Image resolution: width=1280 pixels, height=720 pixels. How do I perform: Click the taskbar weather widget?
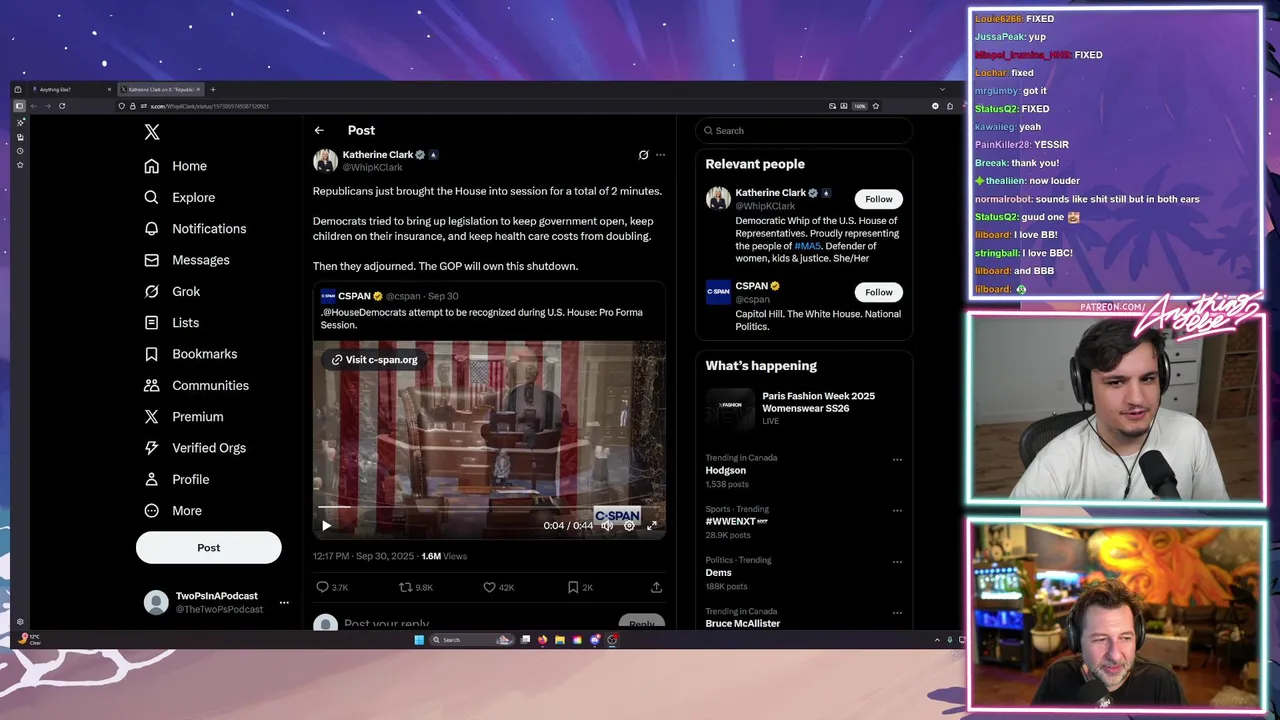(30, 640)
